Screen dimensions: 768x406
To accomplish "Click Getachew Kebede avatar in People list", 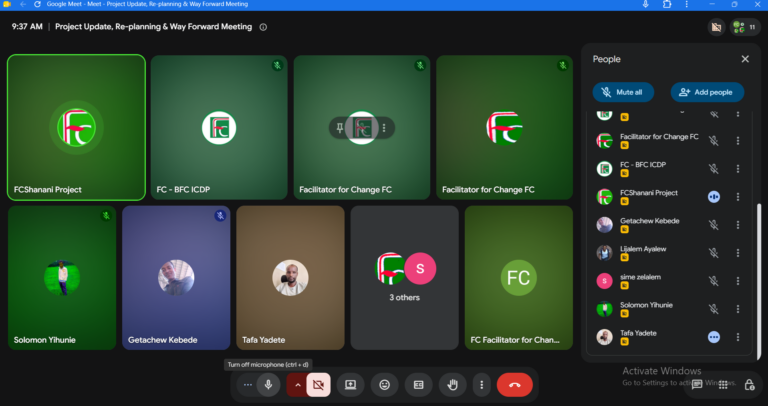I will (x=604, y=225).
